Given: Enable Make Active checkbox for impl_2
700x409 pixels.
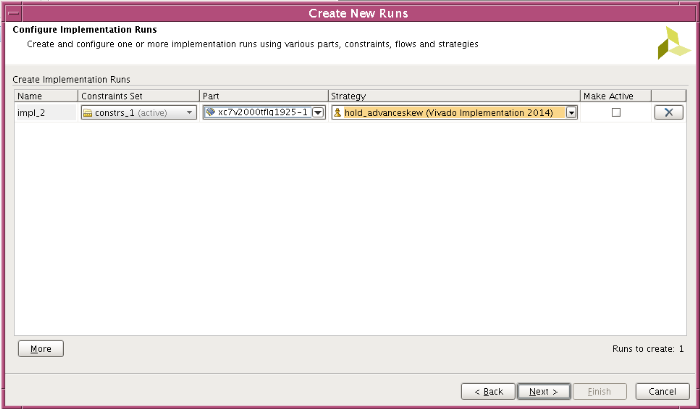Looking at the screenshot, I should click(x=616, y=113).
